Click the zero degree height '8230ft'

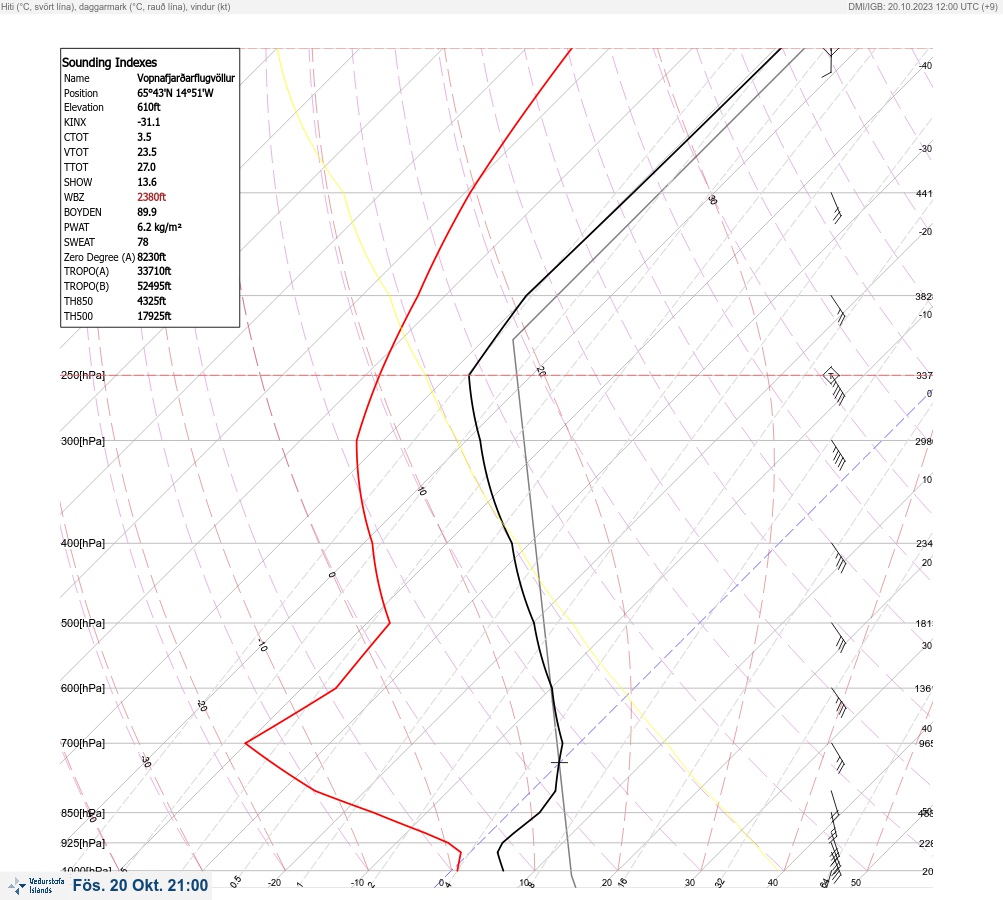point(152,257)
